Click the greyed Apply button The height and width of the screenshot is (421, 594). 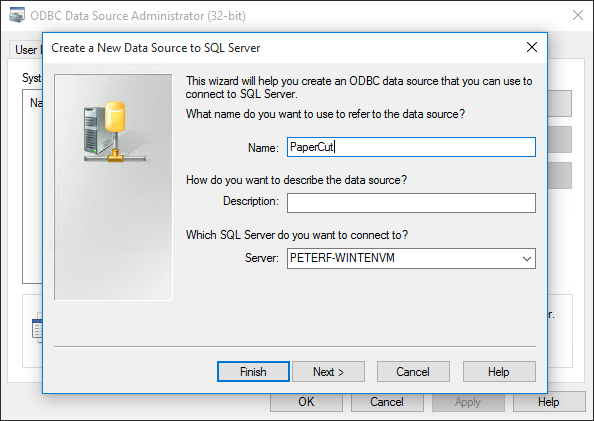468,402
